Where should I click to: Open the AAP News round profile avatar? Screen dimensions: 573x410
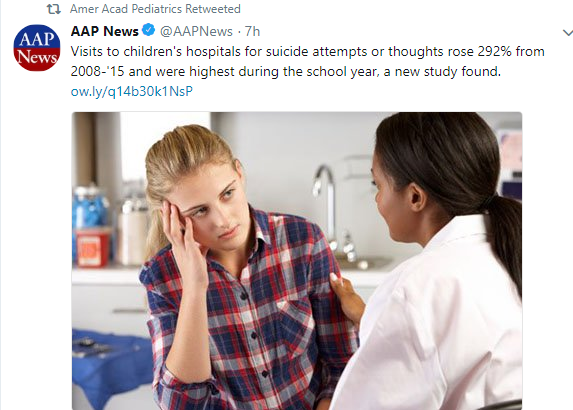pos(37,48)
